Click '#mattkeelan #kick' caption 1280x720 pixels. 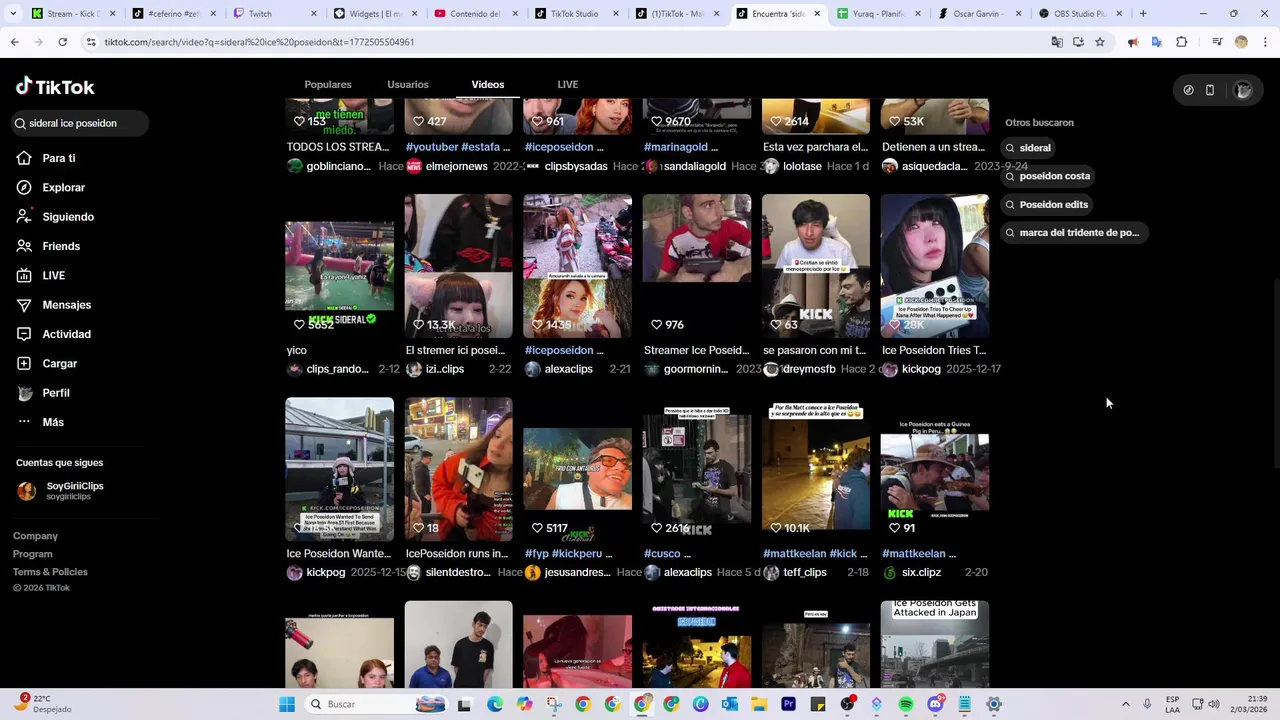[815, 553]
